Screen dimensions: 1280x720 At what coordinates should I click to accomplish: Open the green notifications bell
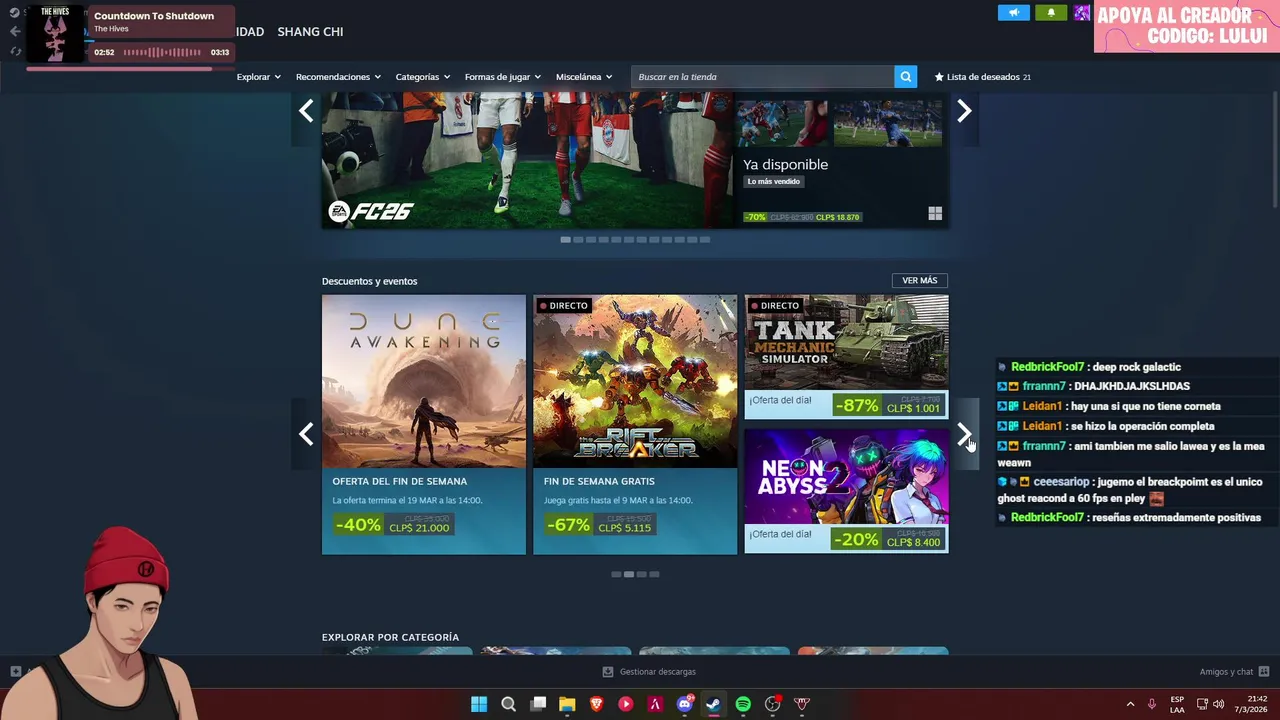tap(1051, 13)
